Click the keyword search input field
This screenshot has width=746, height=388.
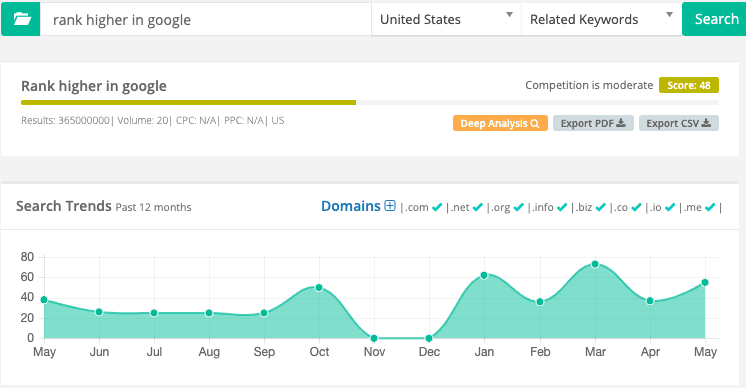coord(206,19)
